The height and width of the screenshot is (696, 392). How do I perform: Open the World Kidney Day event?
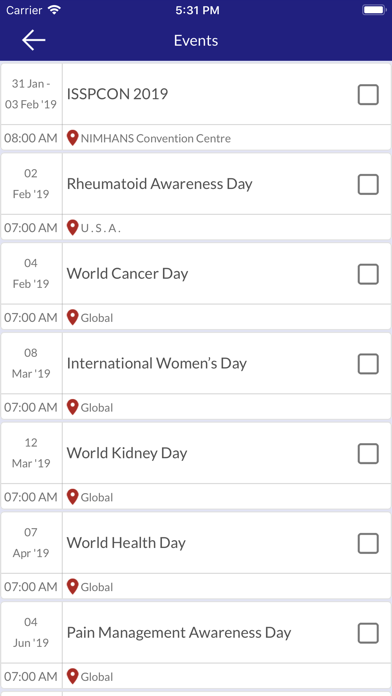pyautogui.click(x=127, y=453)
